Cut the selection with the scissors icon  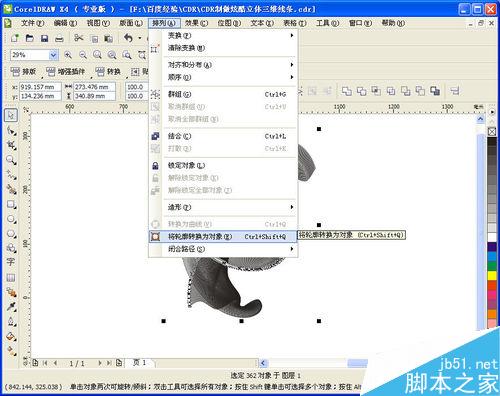tap(79, 38)
